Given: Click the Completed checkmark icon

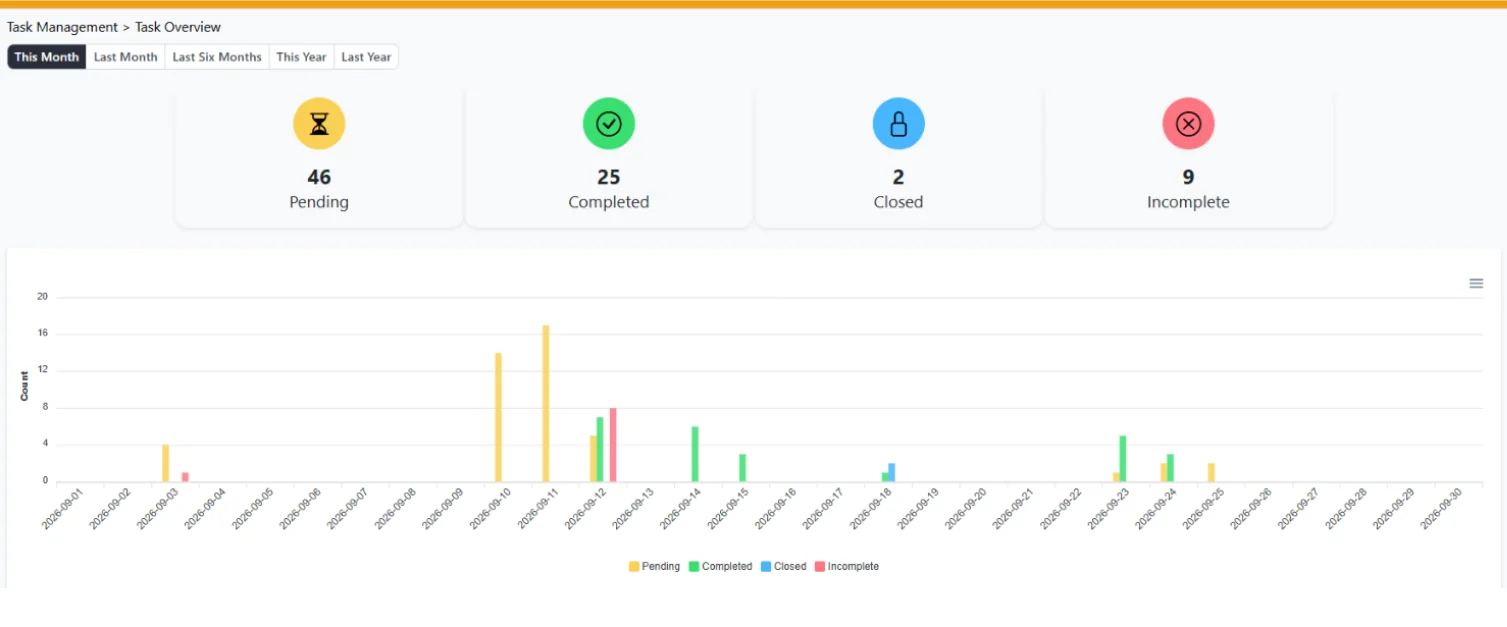Looking at the screenshot, I should pyautogui.click(x=609, y=124).
